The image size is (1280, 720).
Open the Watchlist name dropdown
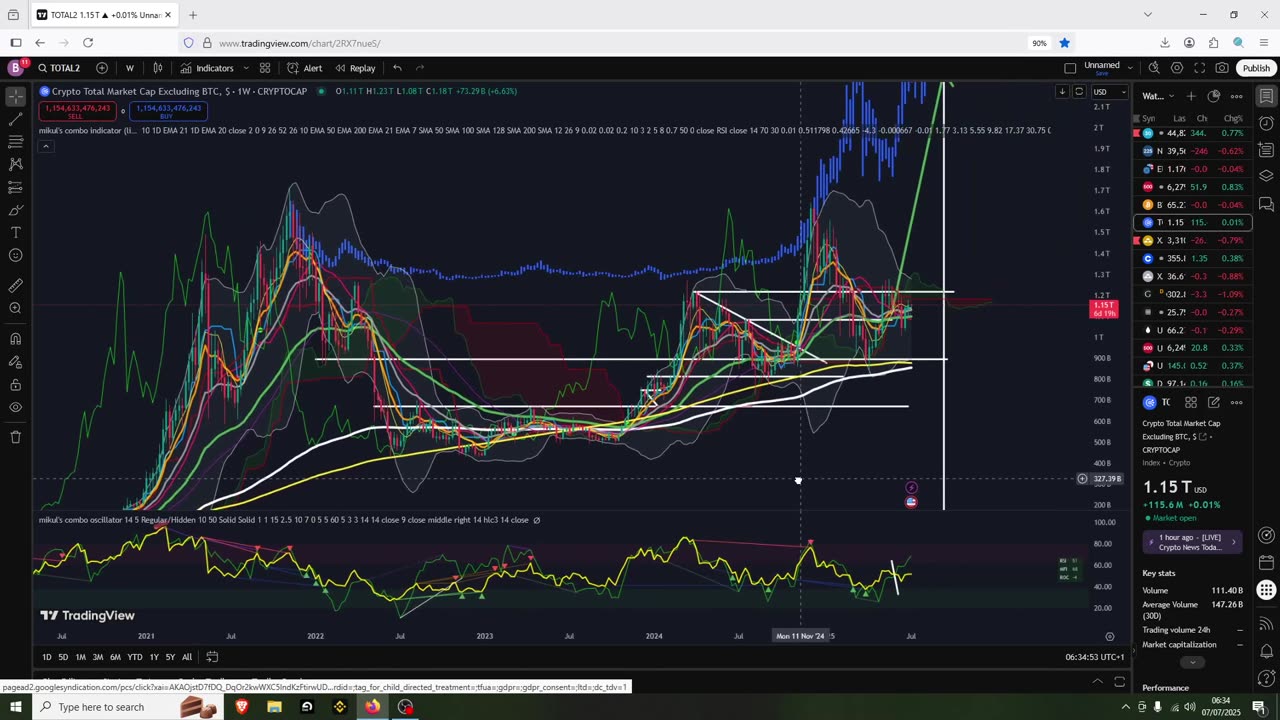click(x=1157, y=96)
